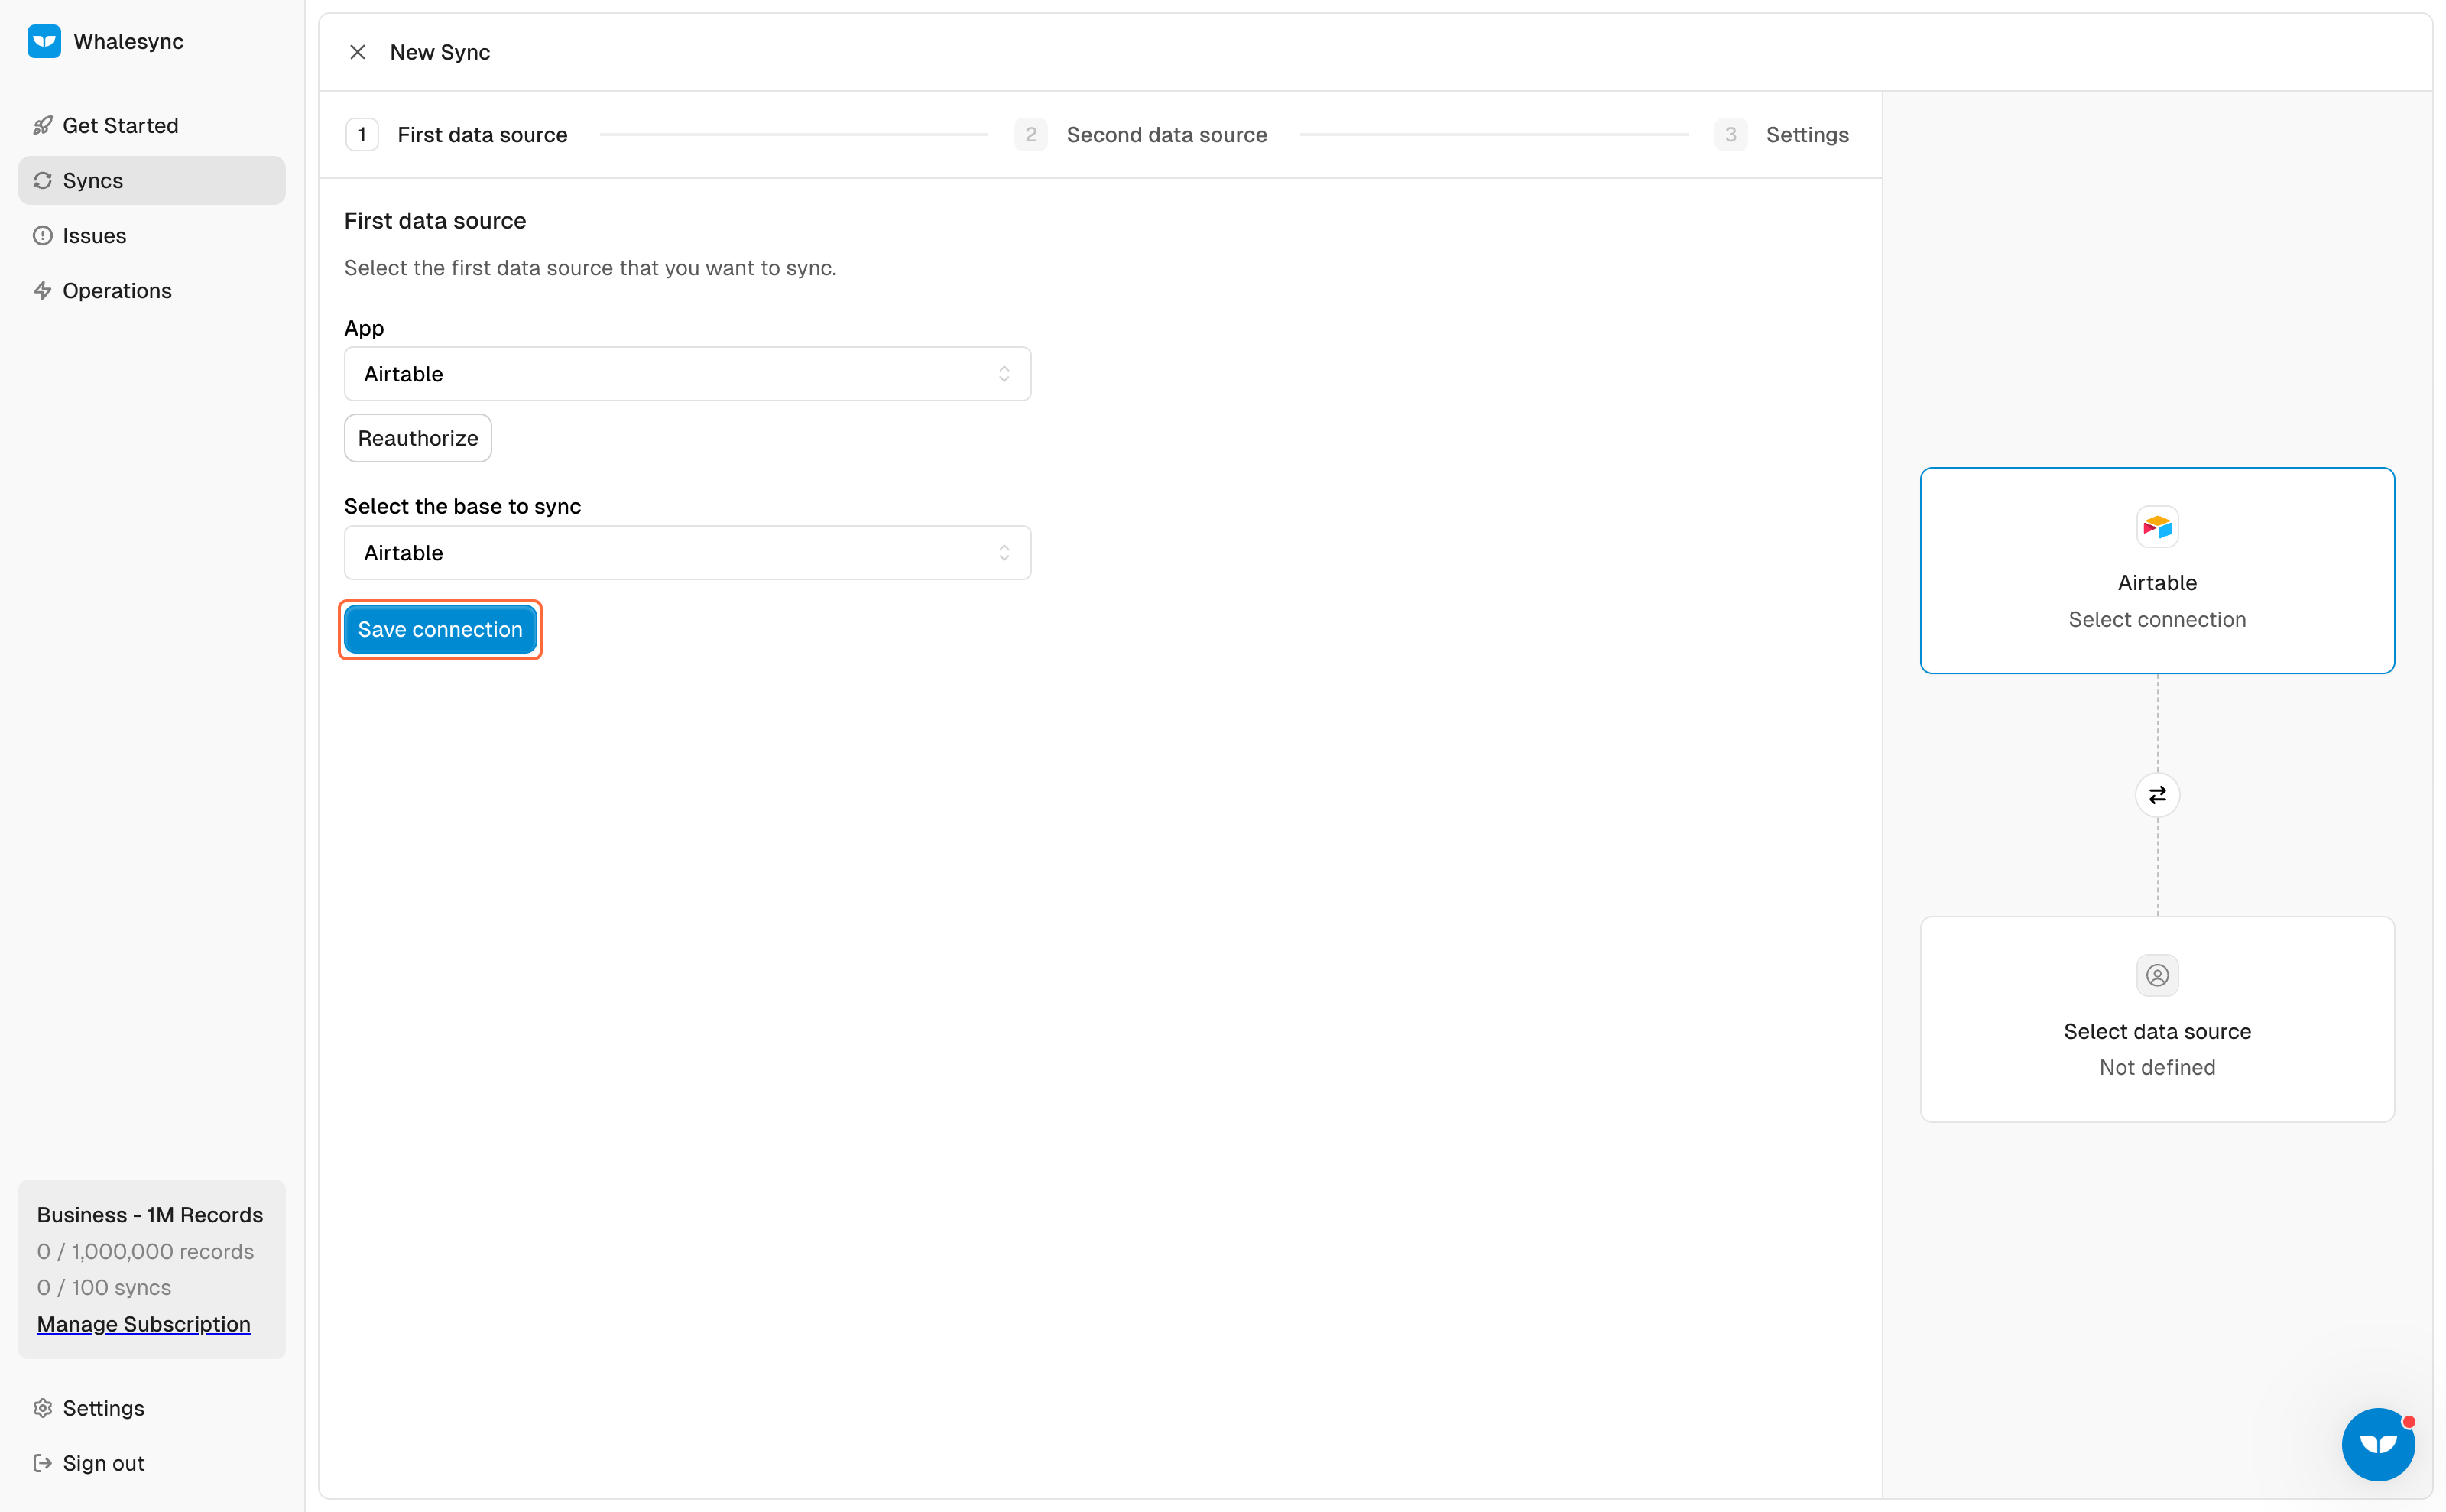Click the Select data source placeholder icon

pos(2157,975)
